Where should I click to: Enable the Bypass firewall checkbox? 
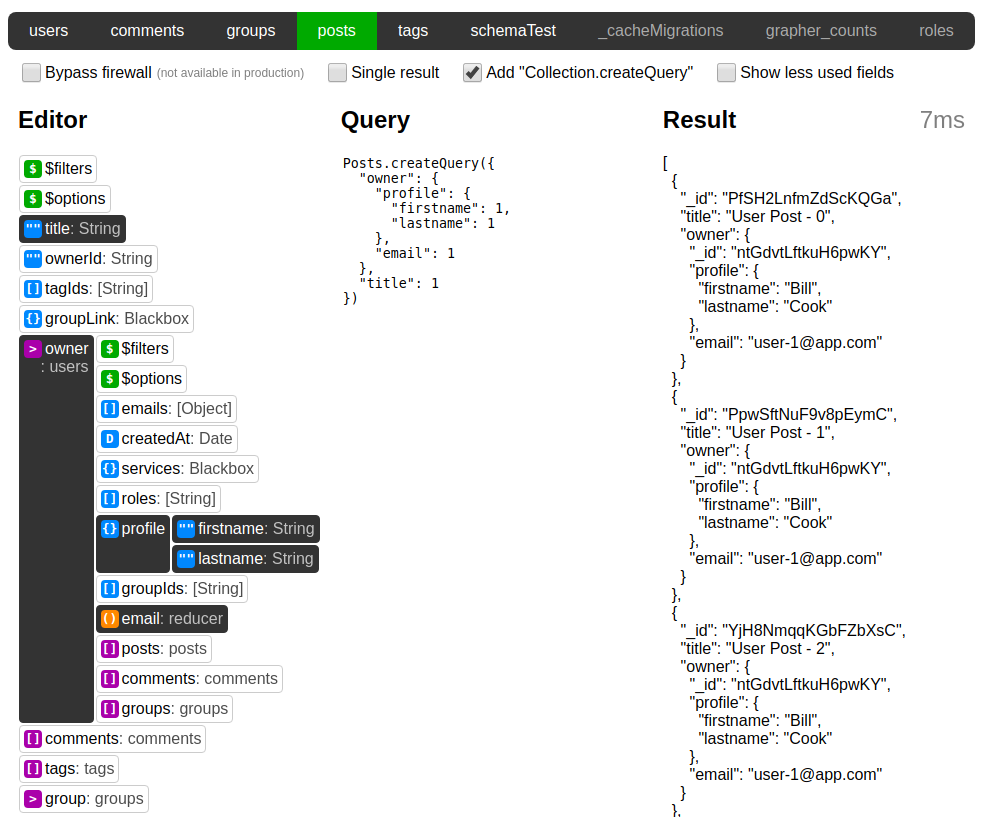pyautogui.click(x=31, y=73)
